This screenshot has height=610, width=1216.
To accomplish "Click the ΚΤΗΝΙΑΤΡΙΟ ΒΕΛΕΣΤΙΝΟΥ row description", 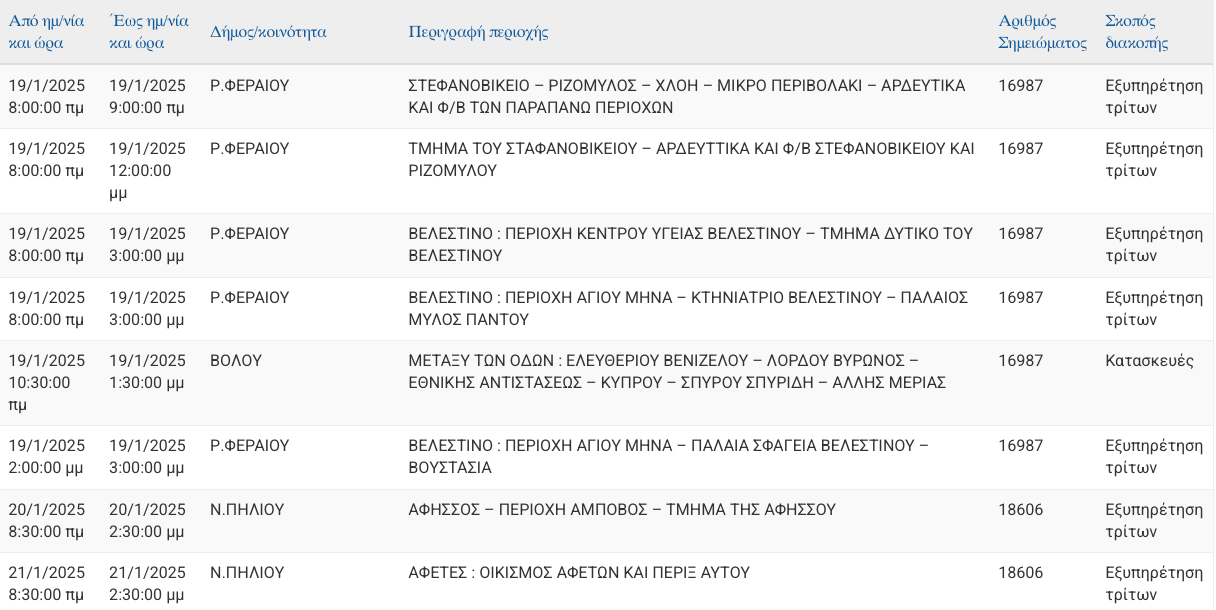I will click(x=688, y=308).
